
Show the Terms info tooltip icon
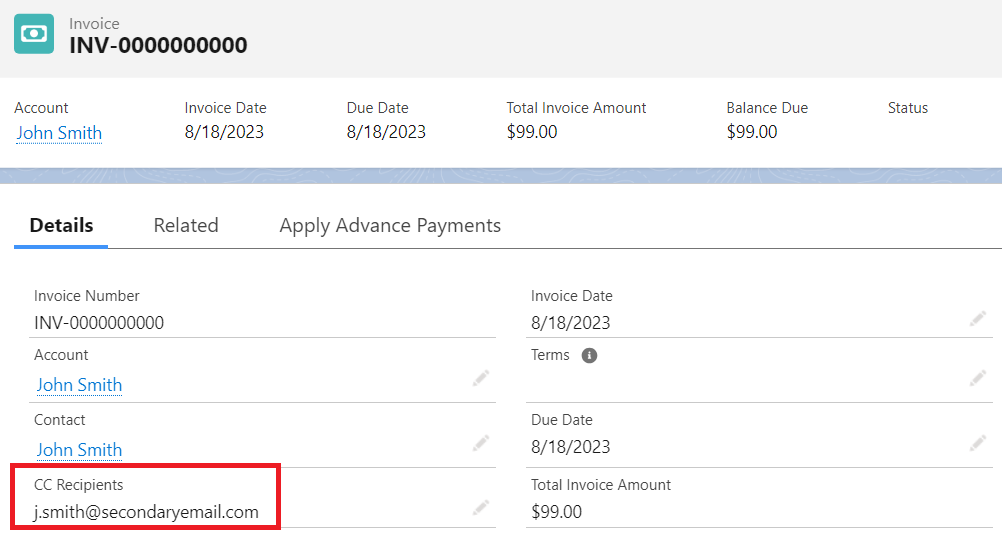click(589, 355)
